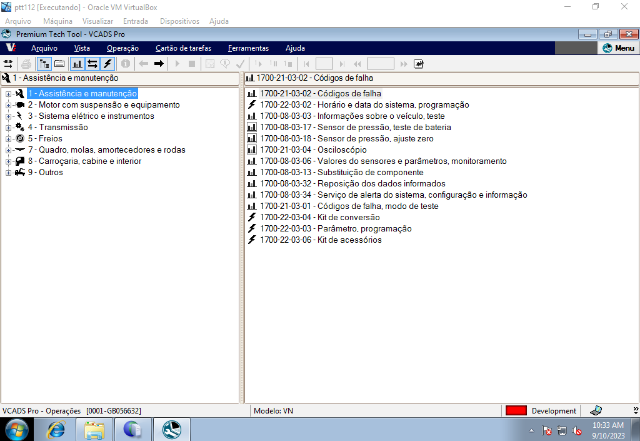
Task: Click the information icon in toolbar
Action: (126, 64)
